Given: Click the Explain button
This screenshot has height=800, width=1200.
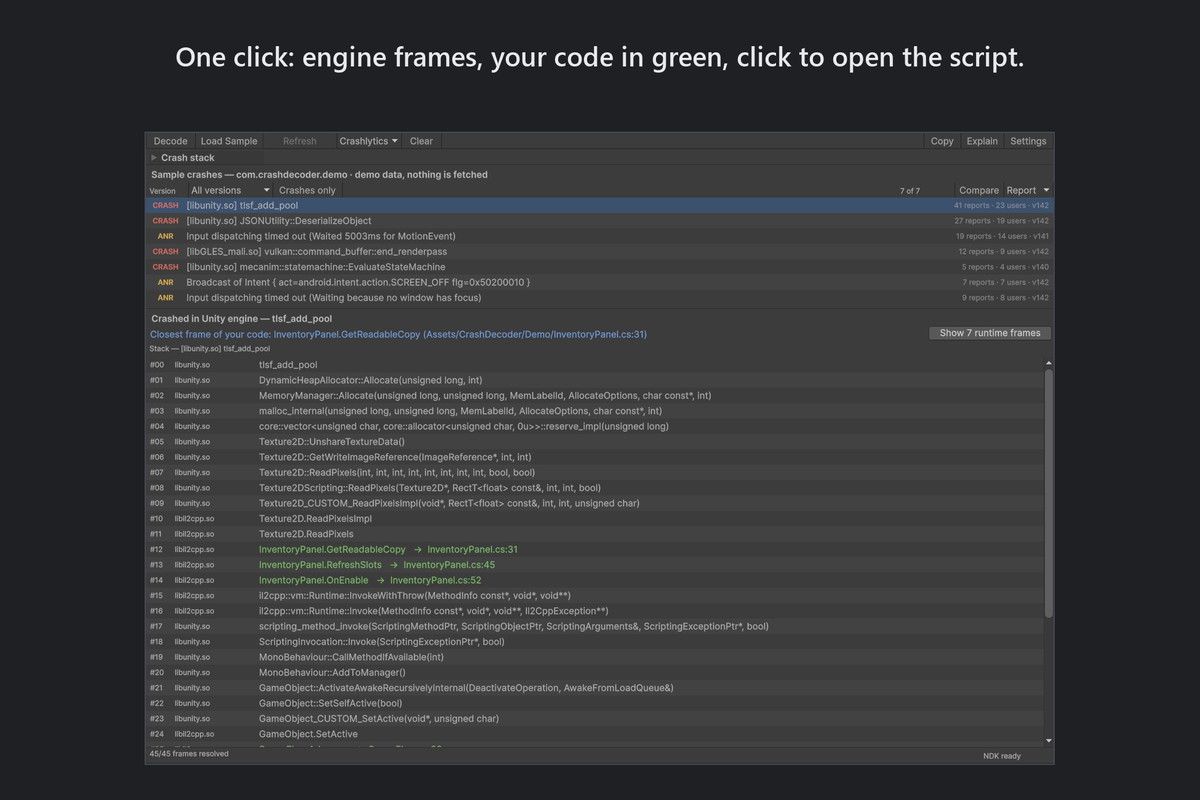Looking at the screenshot, I should [x=982, y=141].
